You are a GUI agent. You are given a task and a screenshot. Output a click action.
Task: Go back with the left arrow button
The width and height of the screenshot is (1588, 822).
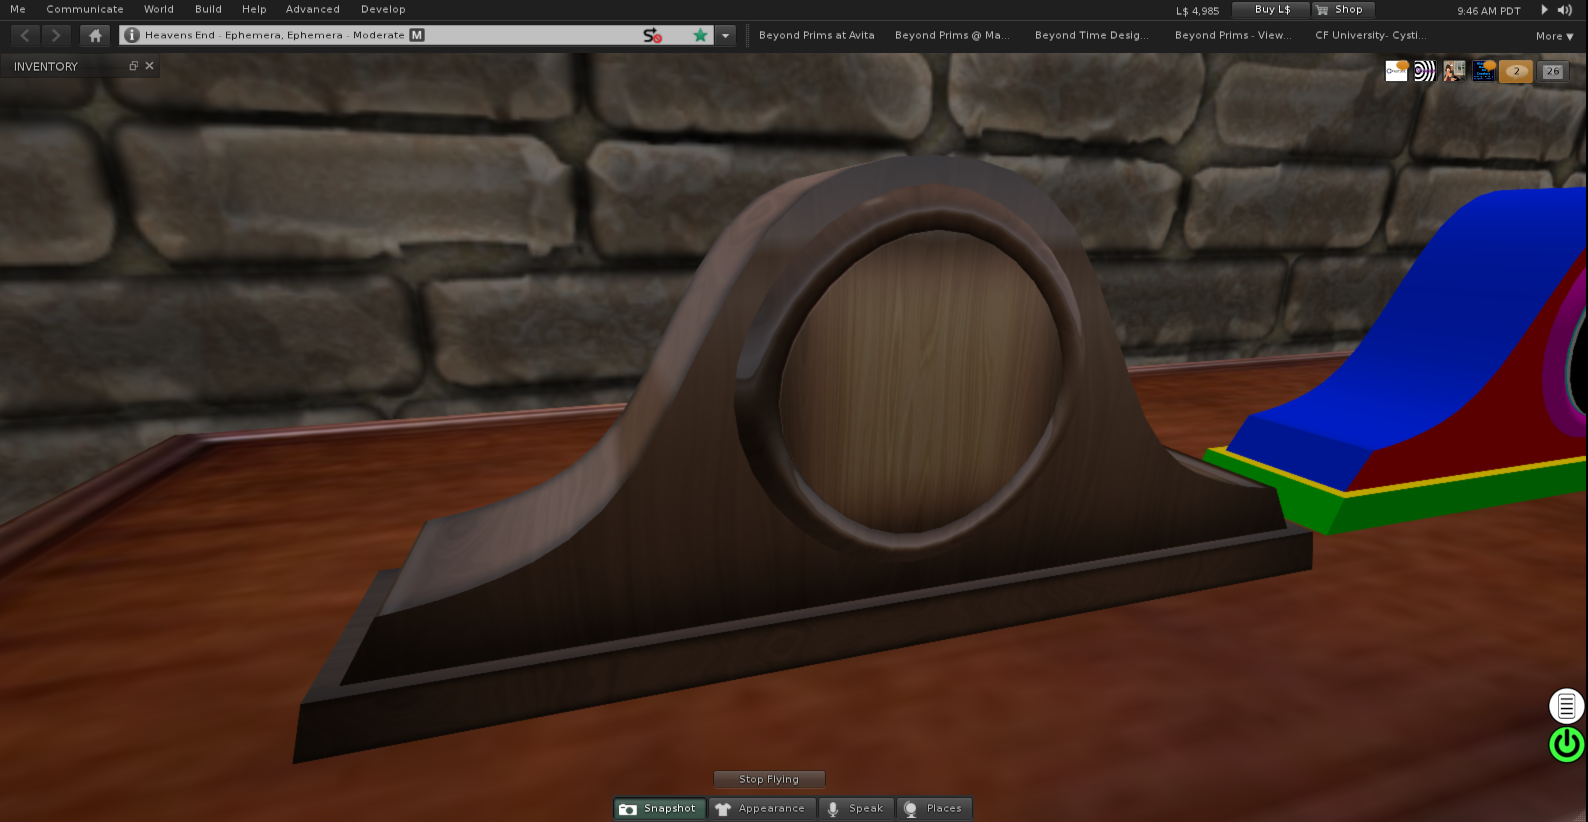25,35
